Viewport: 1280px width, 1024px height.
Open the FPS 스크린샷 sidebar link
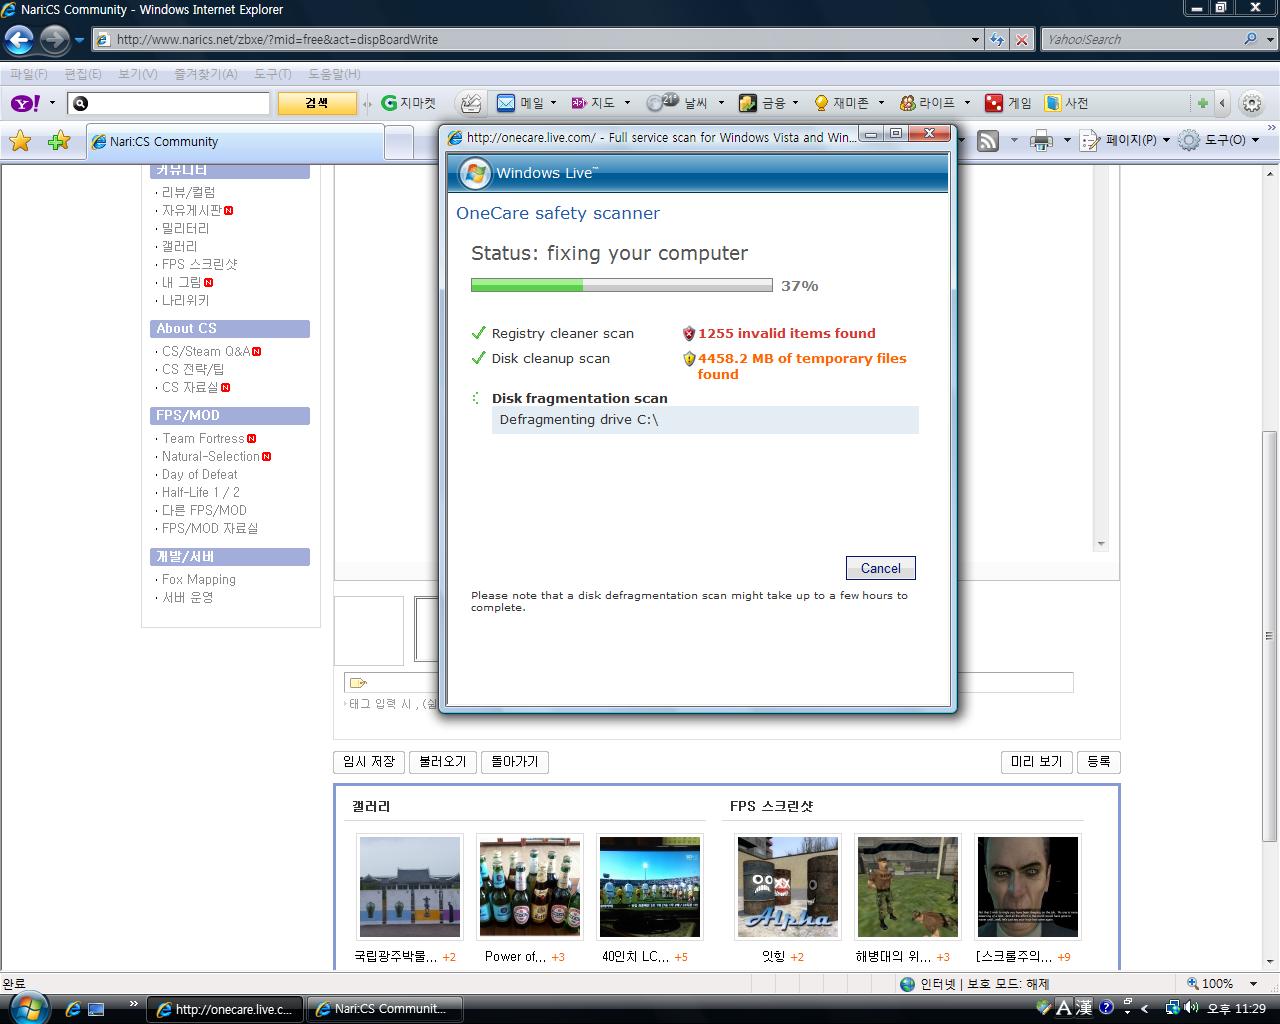click(200, 264)
